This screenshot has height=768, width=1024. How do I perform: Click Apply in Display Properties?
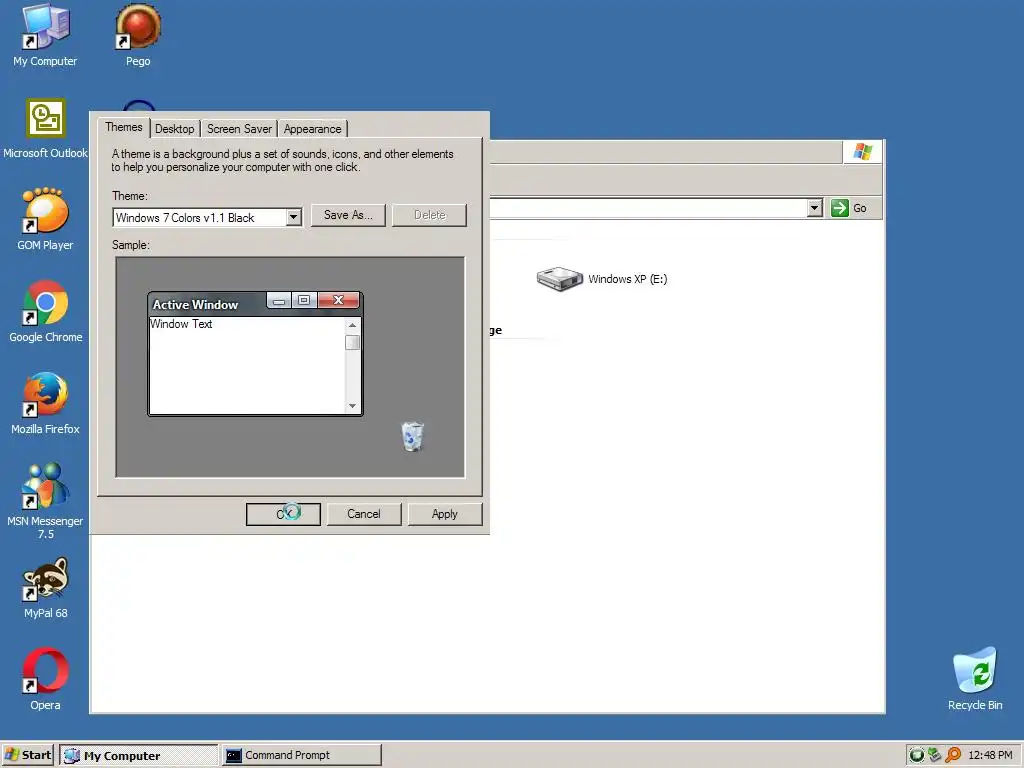pos(445,514)
